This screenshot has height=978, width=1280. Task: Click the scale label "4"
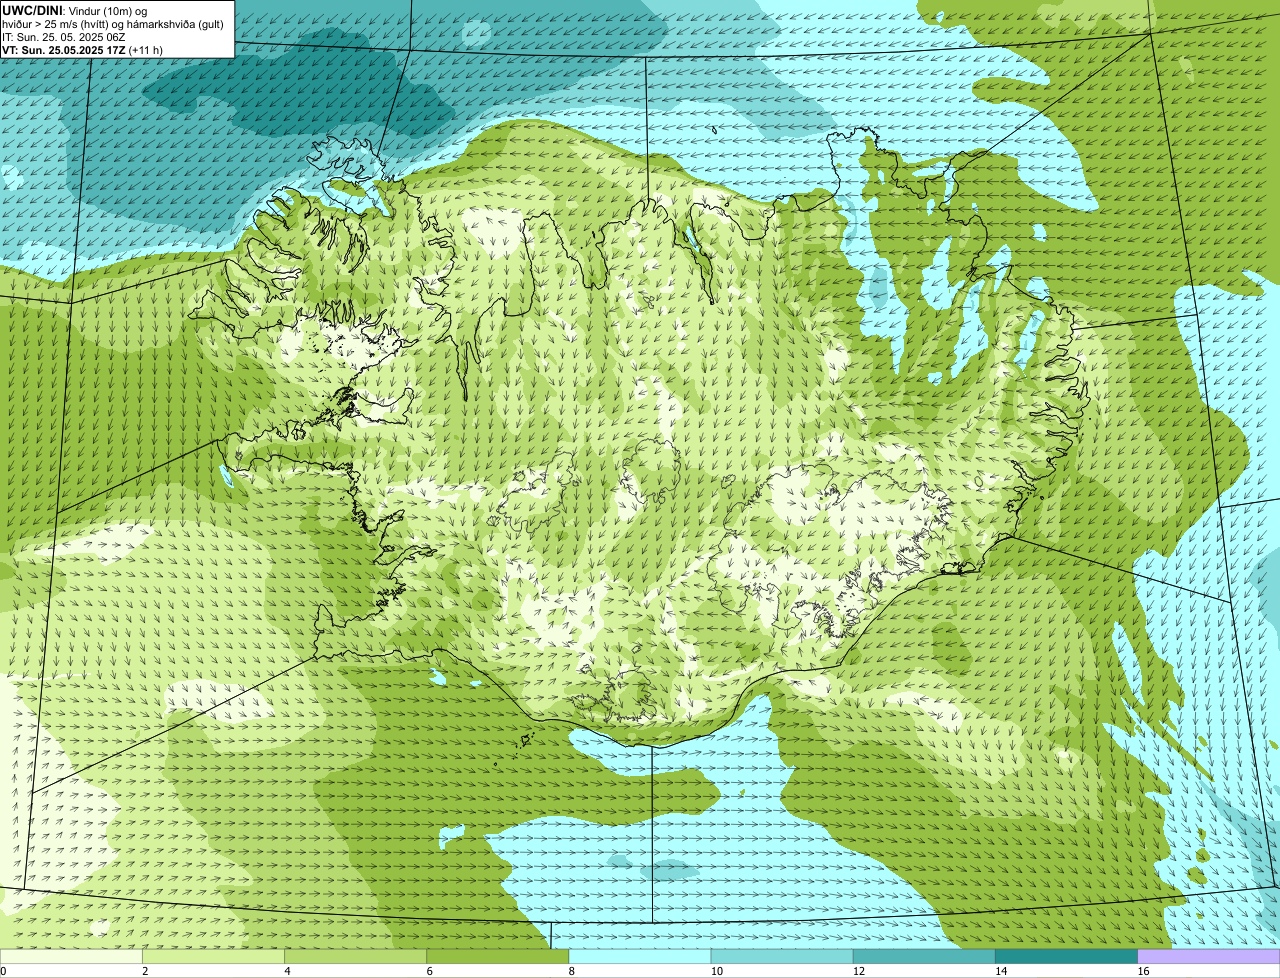click(x=288, y=971)
